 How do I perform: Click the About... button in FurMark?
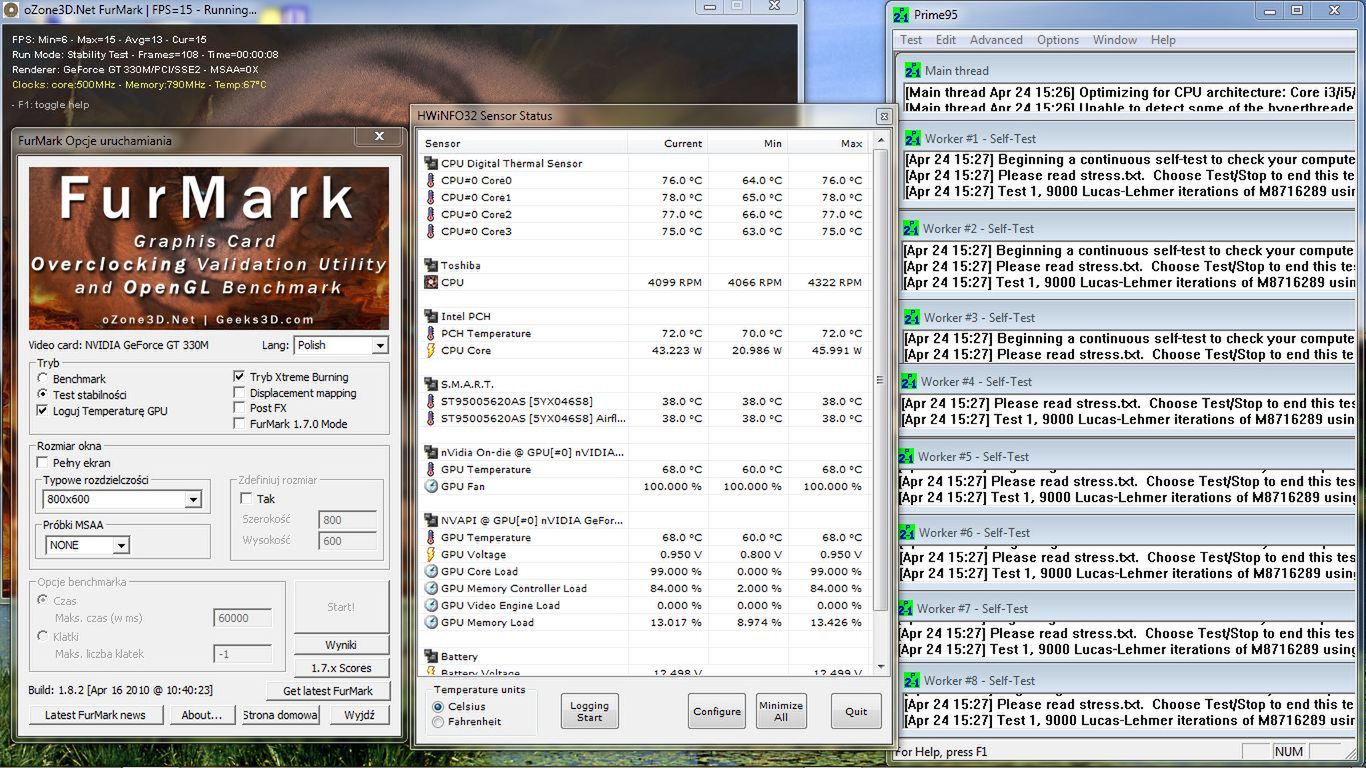pyautogui.click(x=202, y=715)
